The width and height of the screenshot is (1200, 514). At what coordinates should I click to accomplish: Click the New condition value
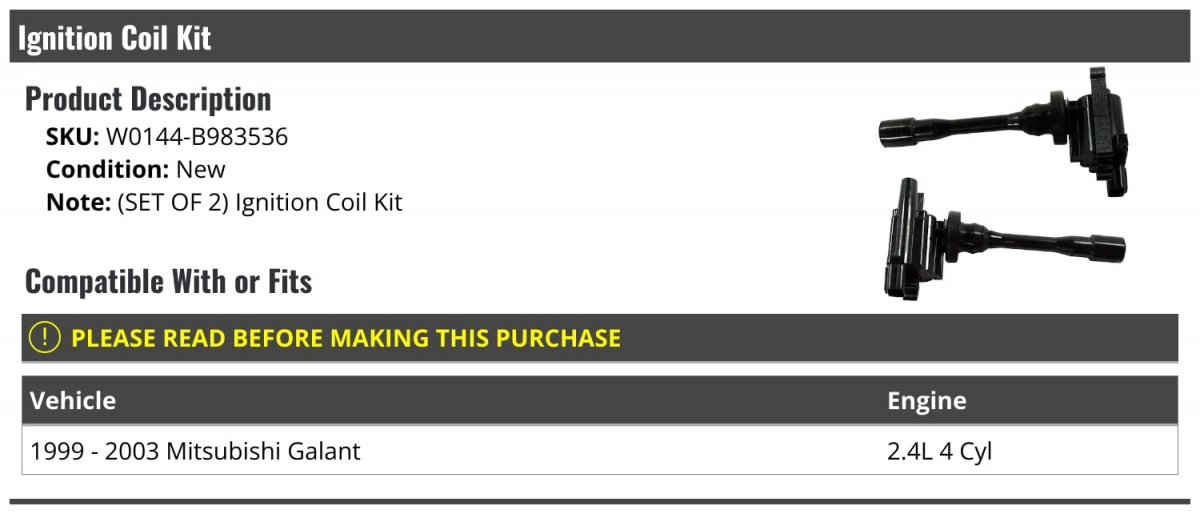[x=201, y=169]
